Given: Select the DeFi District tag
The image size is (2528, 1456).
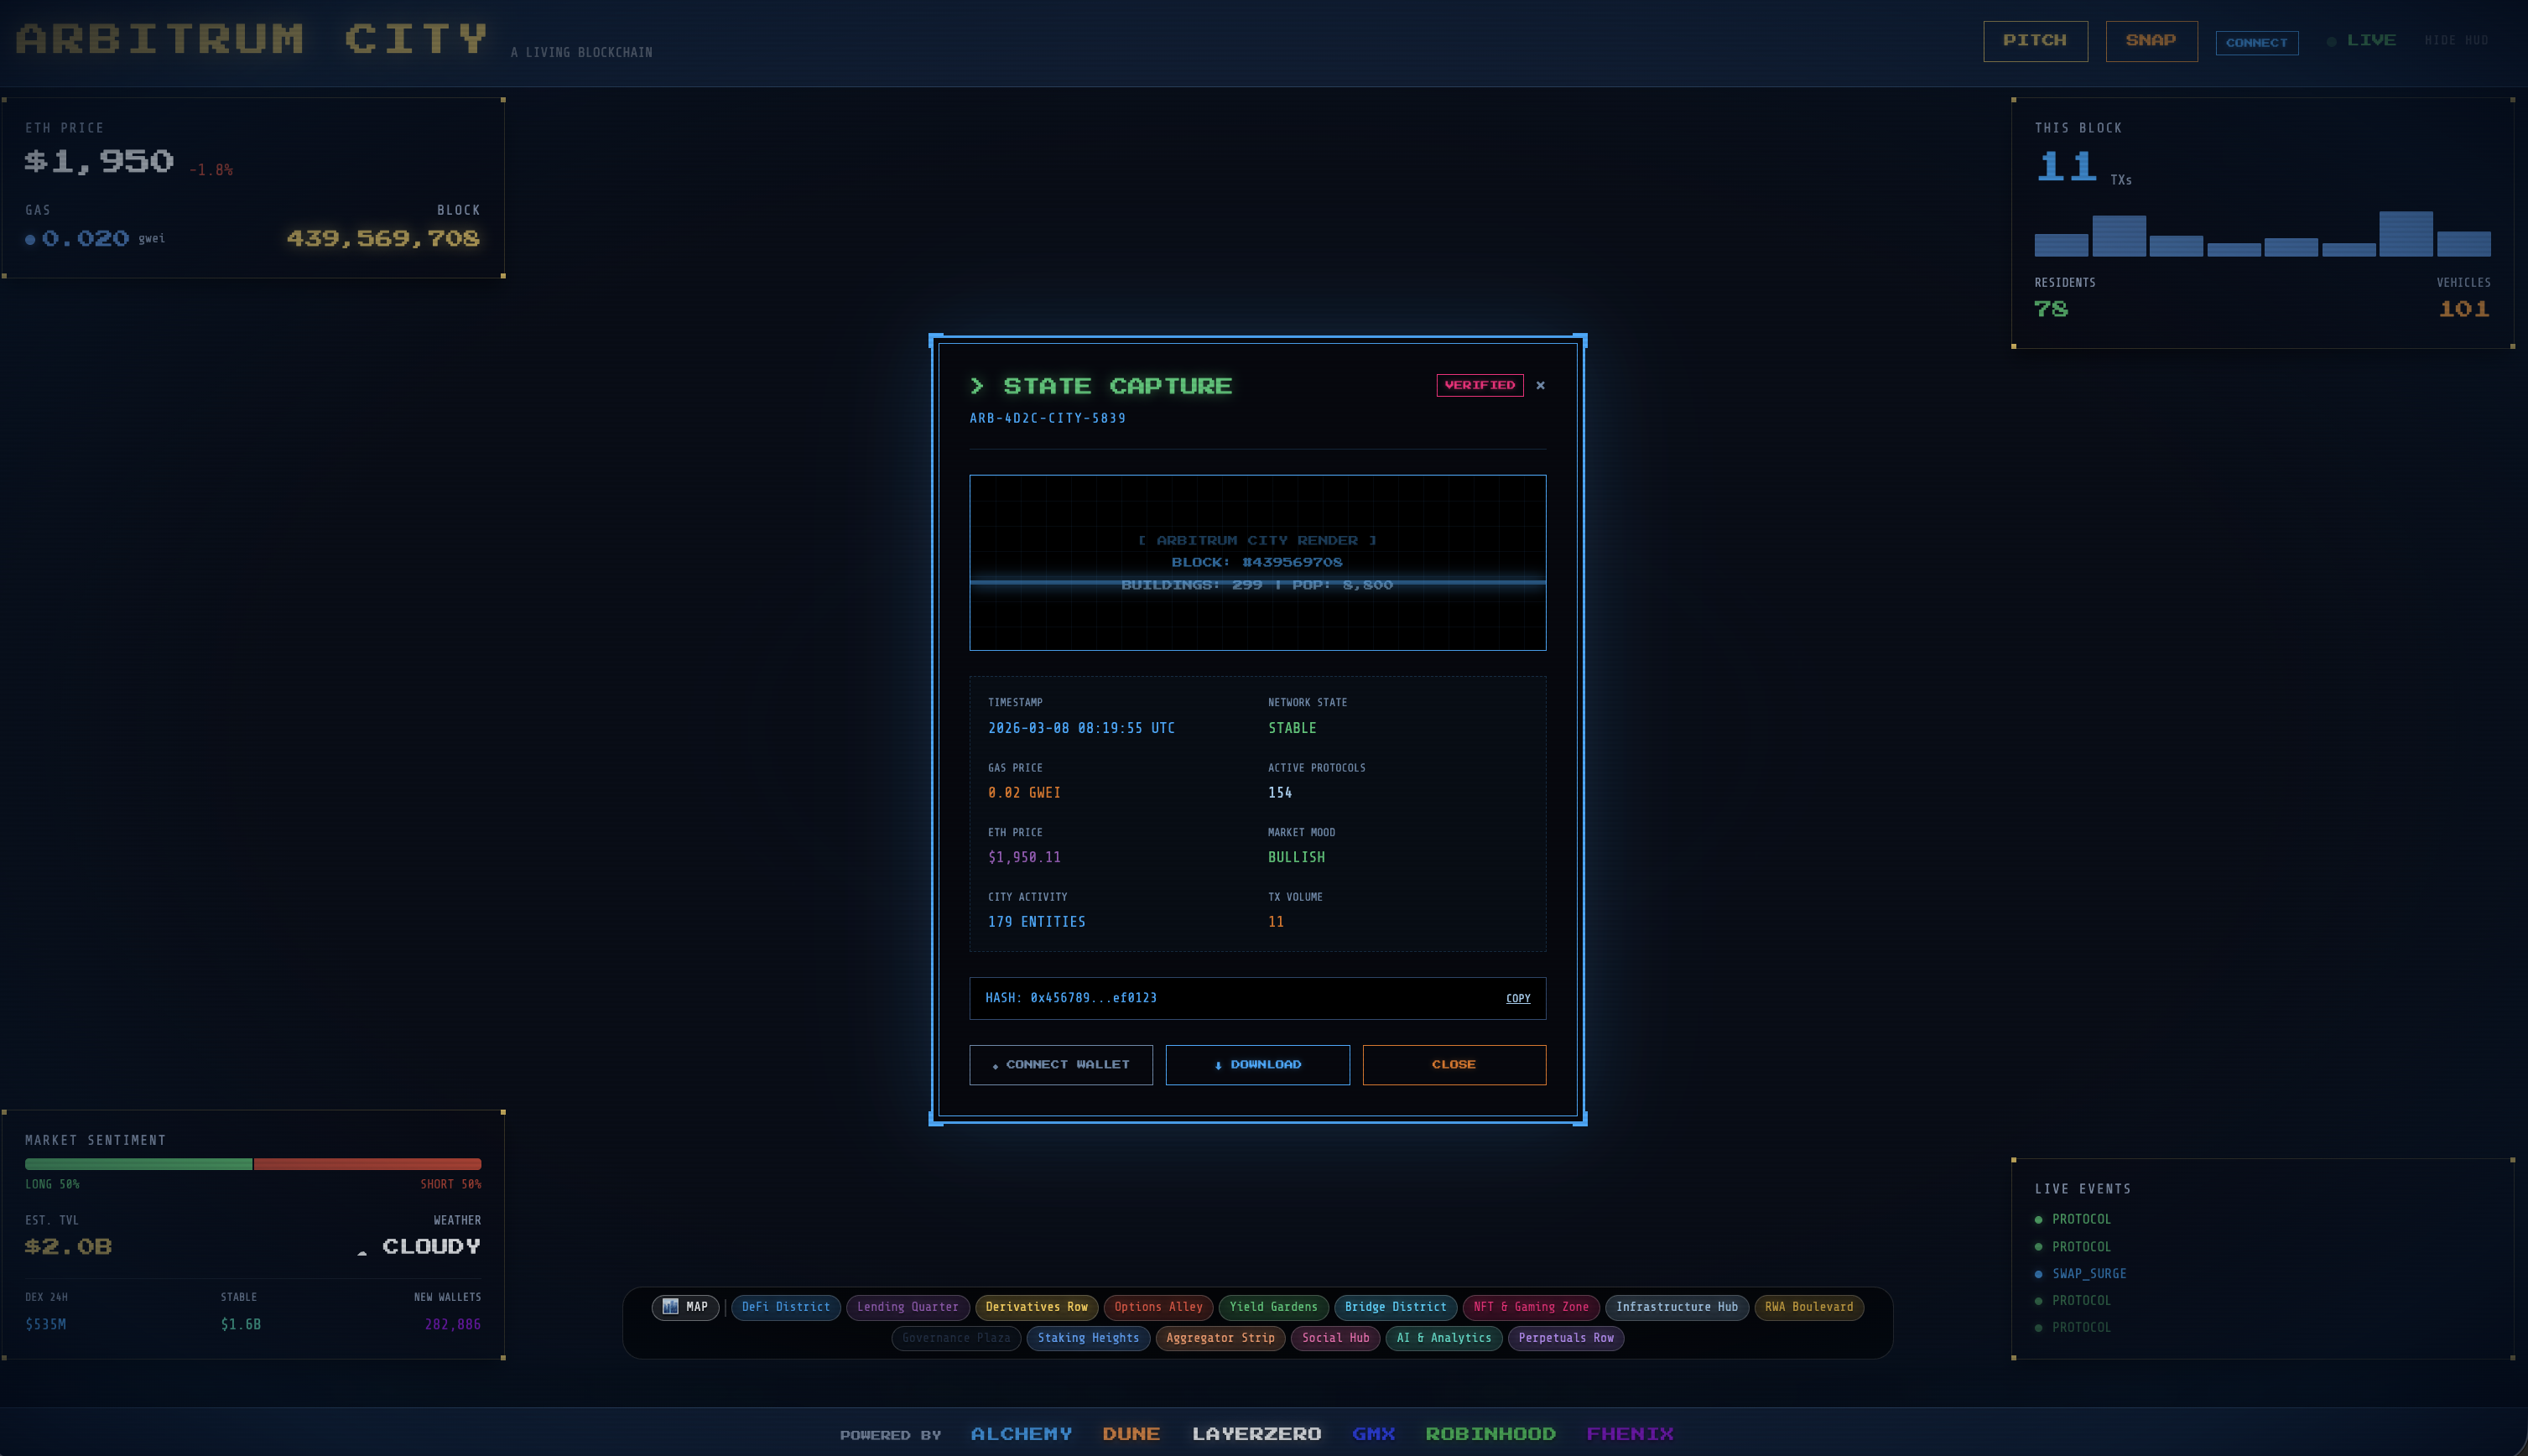Looking at the screenshot, I should click(785, 1307).
